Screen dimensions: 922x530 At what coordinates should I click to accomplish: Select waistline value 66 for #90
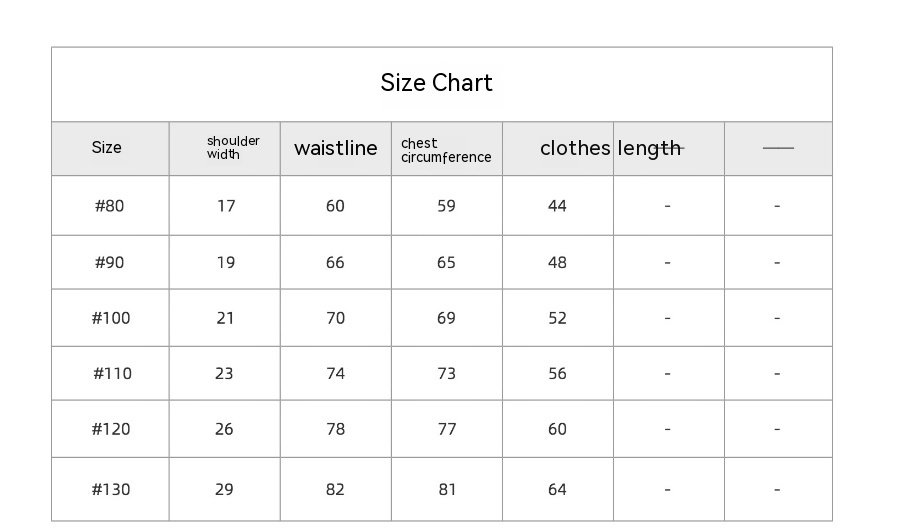[335, 263]
